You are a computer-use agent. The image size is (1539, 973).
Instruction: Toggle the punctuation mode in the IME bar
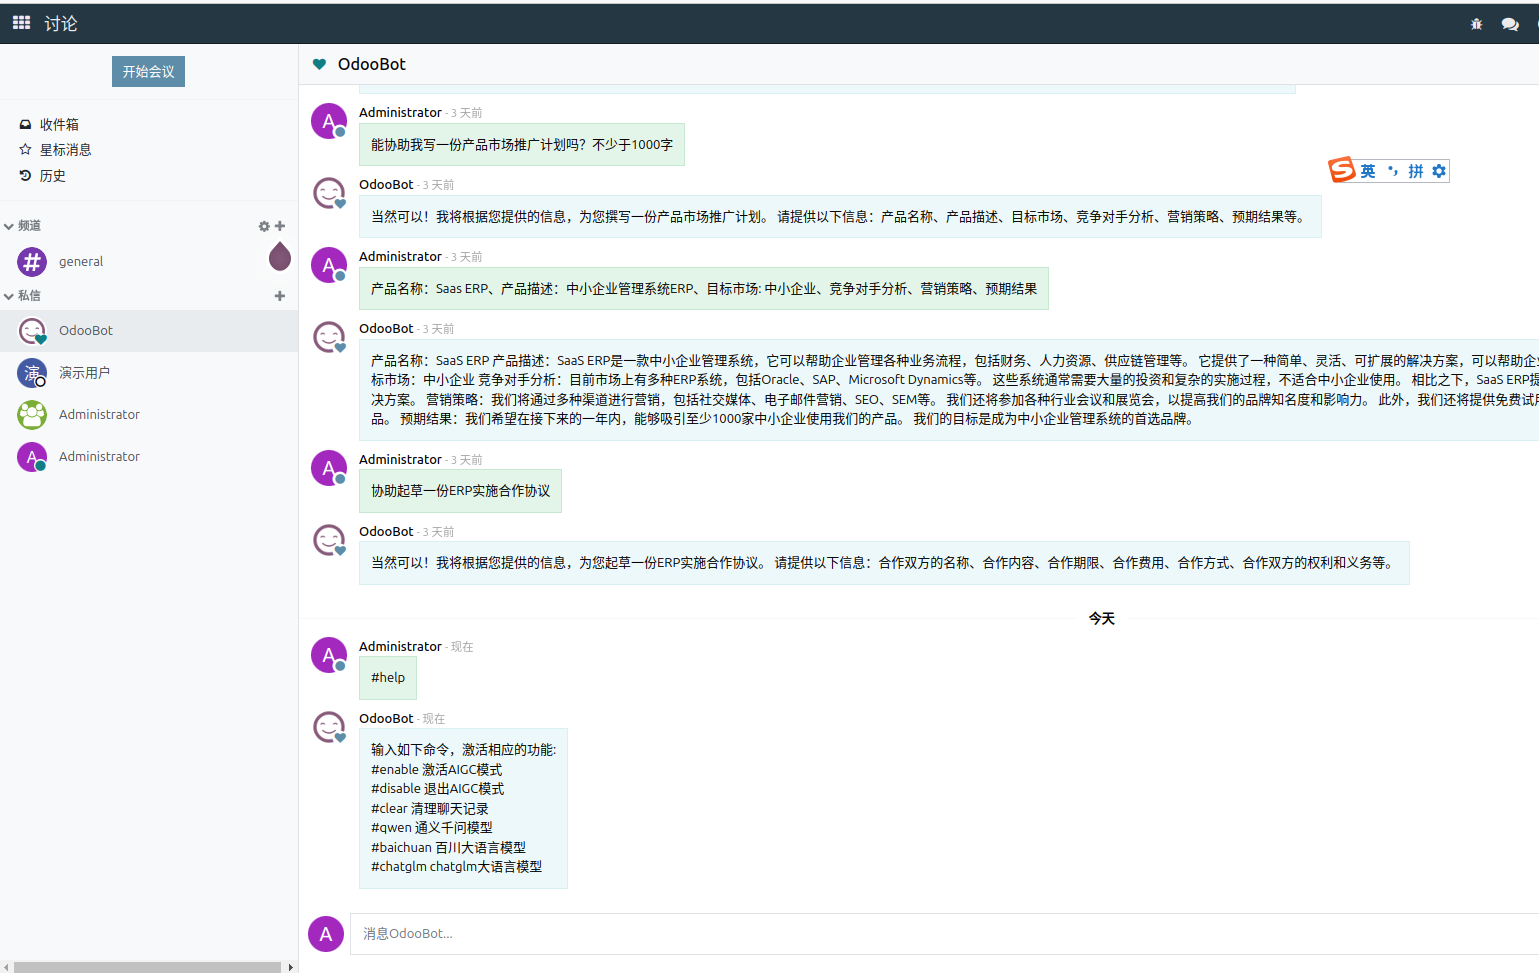click(x=1392, y=171)
